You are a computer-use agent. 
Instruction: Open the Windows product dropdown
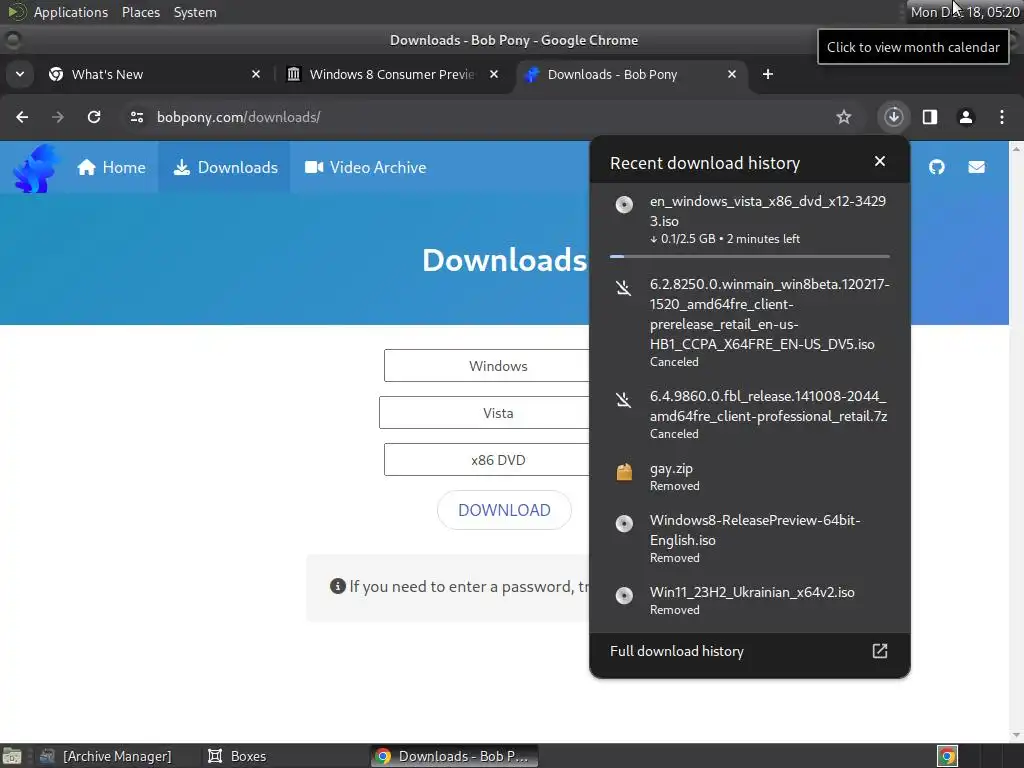[x=487, y=366]
